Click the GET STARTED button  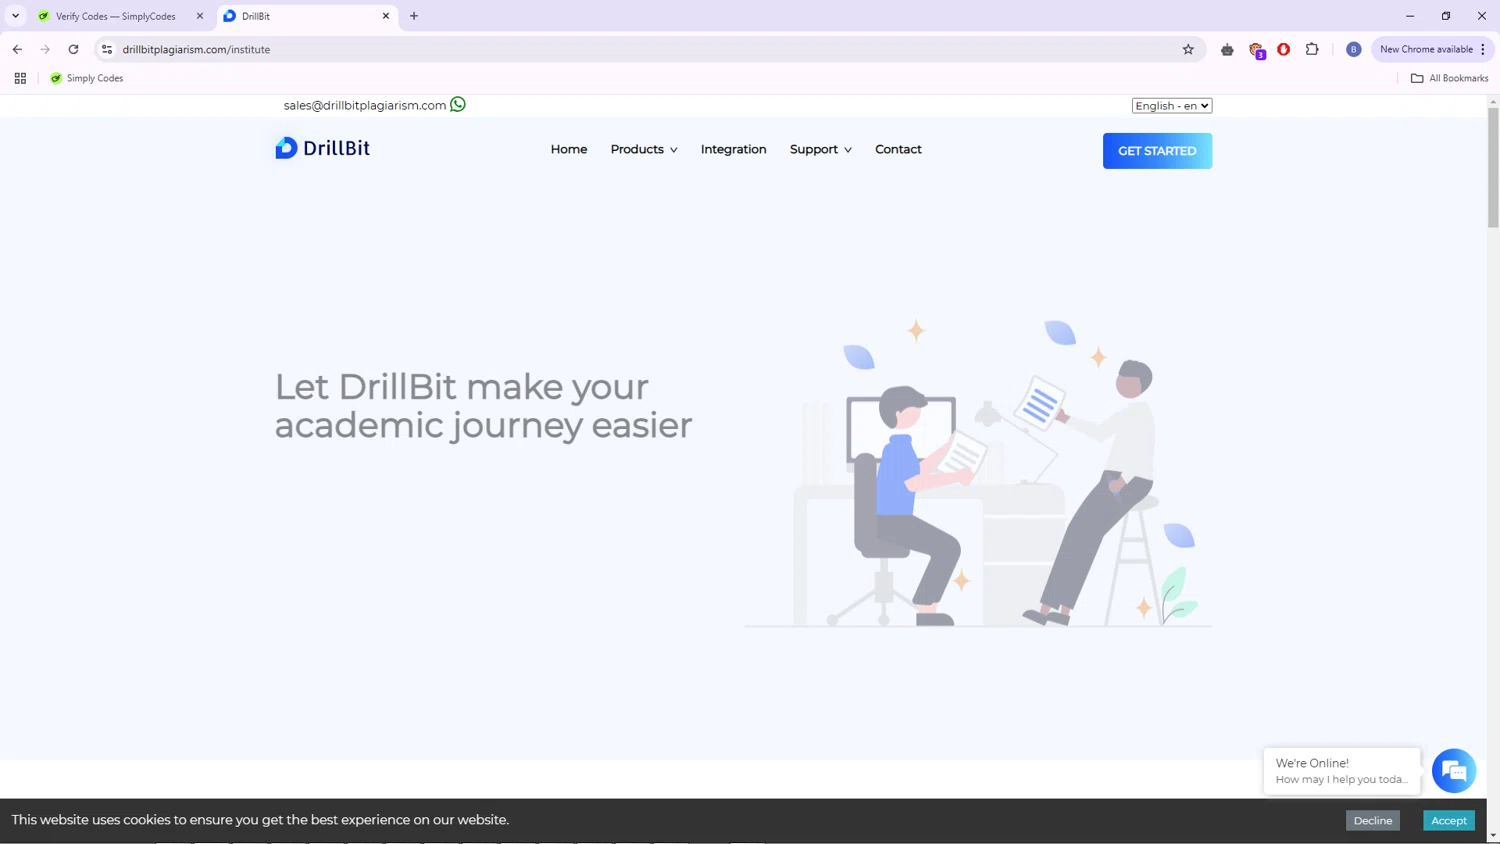pyautogui.click(x=1157, y=151)
